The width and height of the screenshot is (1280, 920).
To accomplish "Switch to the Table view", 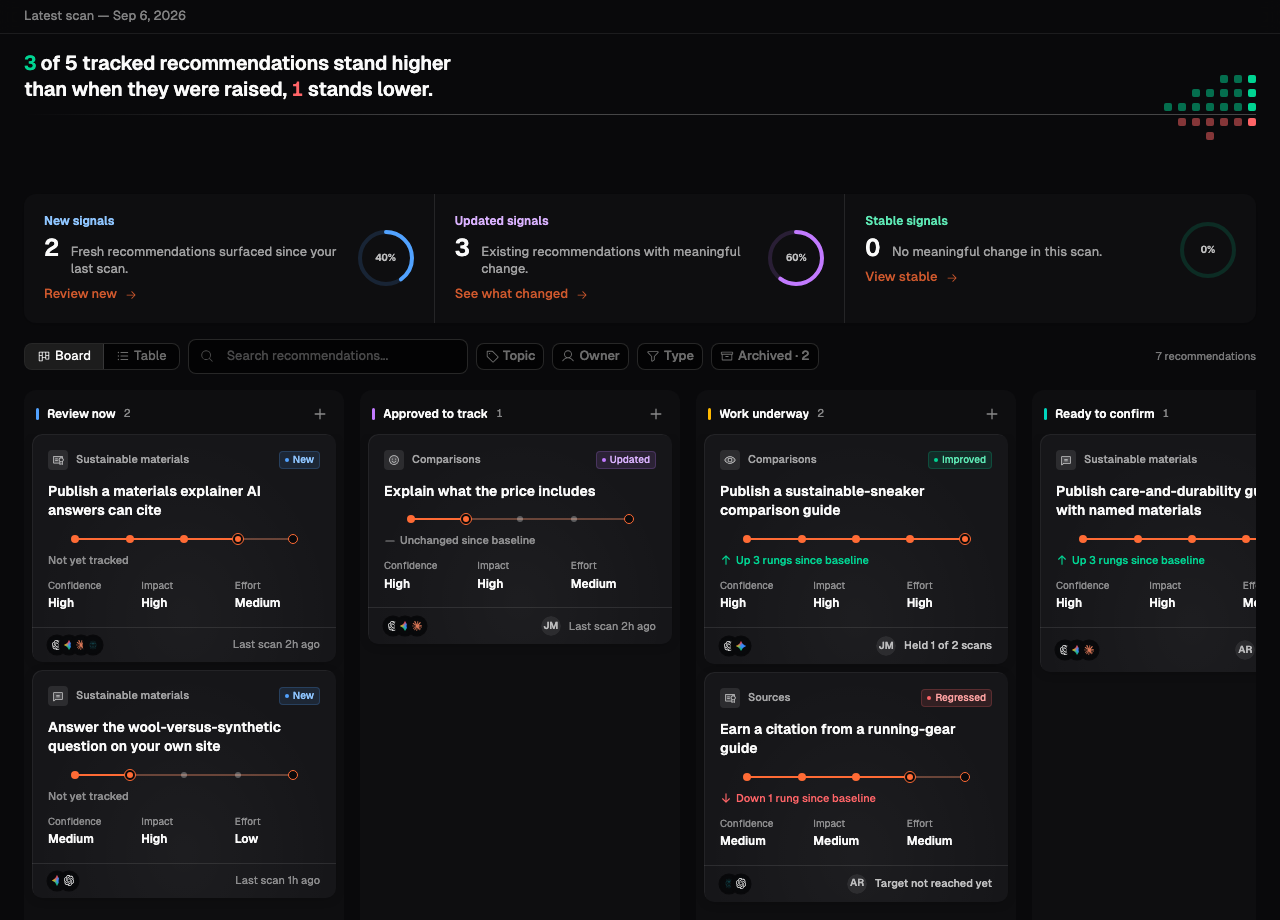I will (142, 356).
